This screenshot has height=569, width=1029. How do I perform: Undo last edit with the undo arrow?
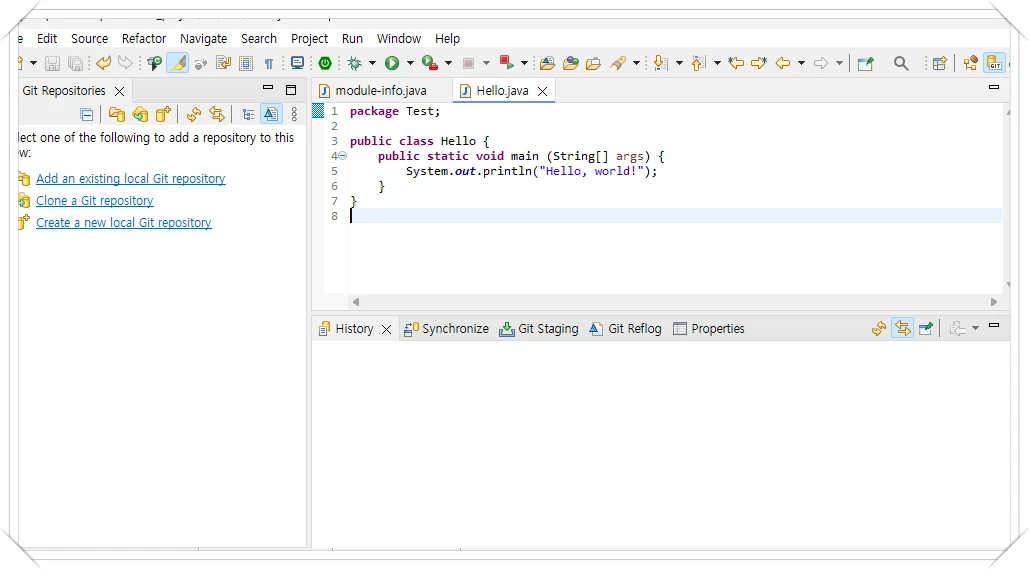(104, 63)
